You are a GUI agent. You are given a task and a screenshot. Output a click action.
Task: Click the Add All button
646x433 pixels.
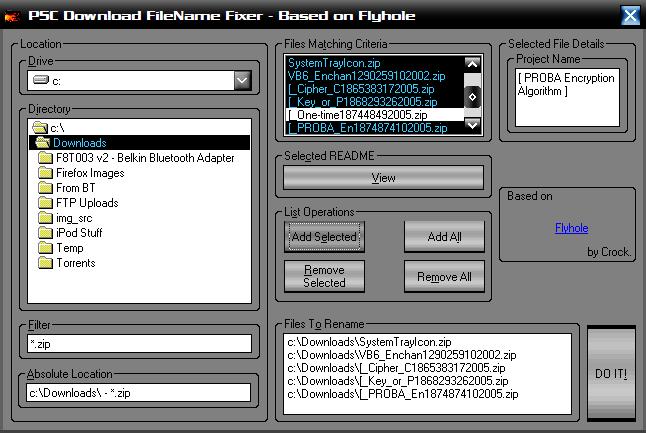(444, 237)
